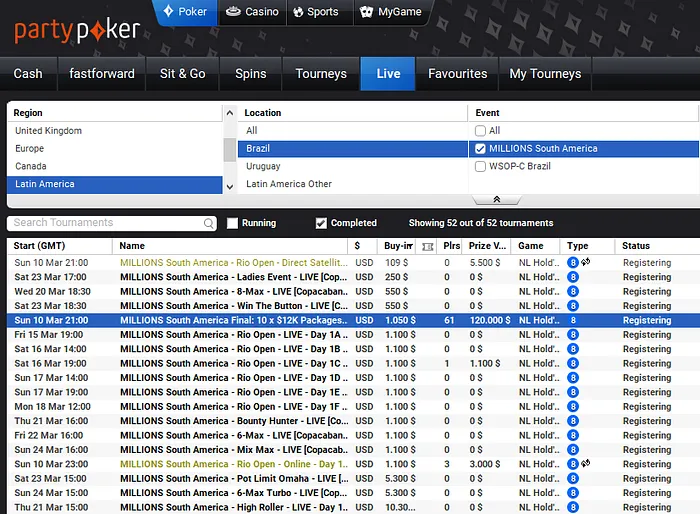700x514 pixels.
Task: Select the Ladies Event LIVE tournament row
Action: pyautogui.click(x=353, y=277)
